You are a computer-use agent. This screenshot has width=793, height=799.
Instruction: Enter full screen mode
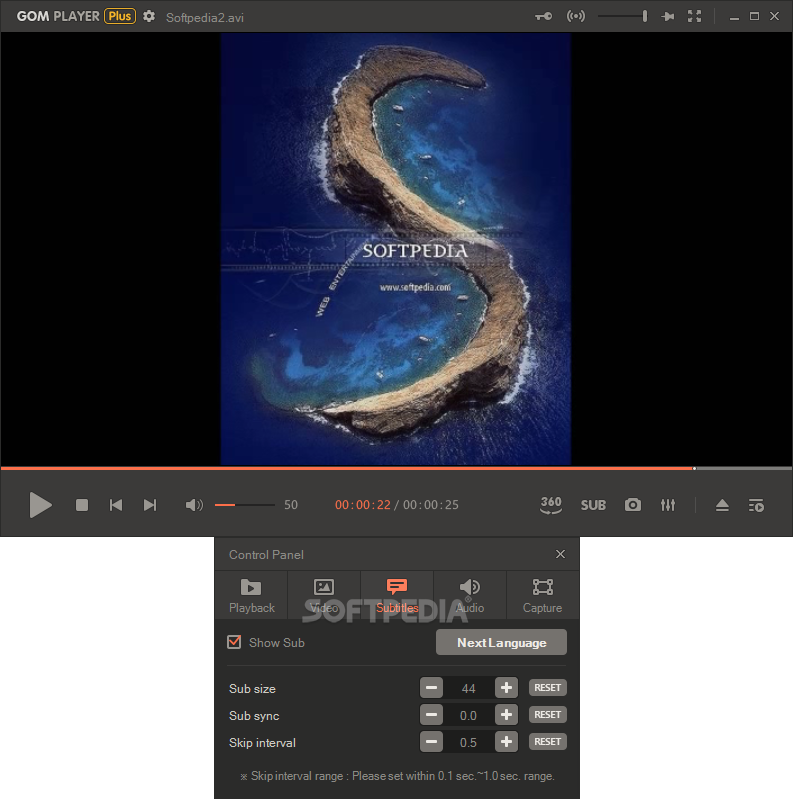(694, 16)
